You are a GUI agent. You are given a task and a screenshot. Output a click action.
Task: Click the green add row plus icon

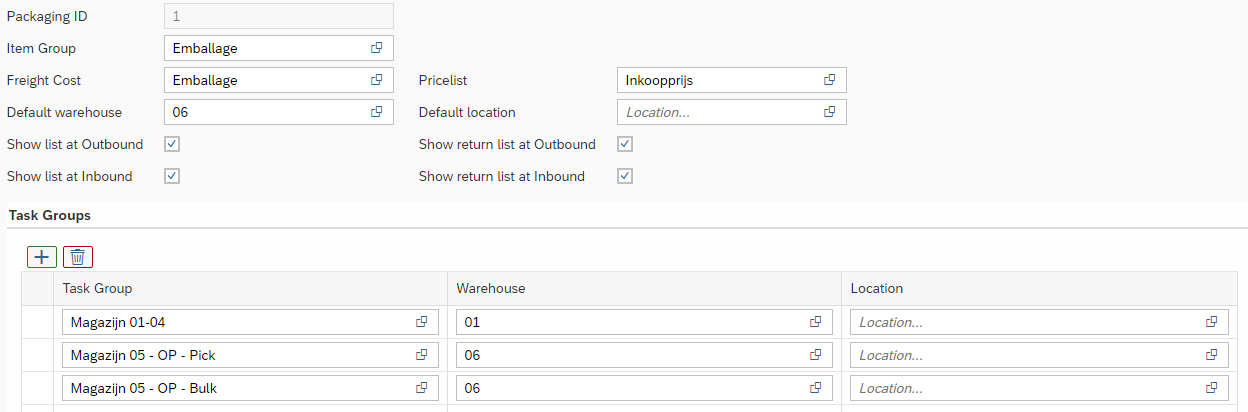pos(42,257)
